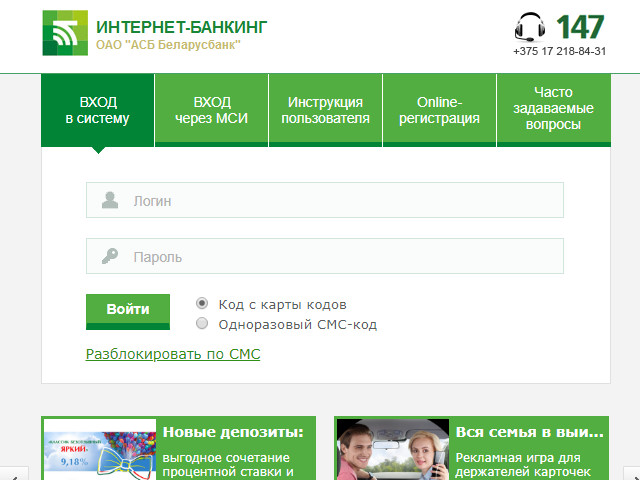This screenshot has height=480, width=640.
Task: Click the Одноразовый СМС-код label
Action: (298, 324)
